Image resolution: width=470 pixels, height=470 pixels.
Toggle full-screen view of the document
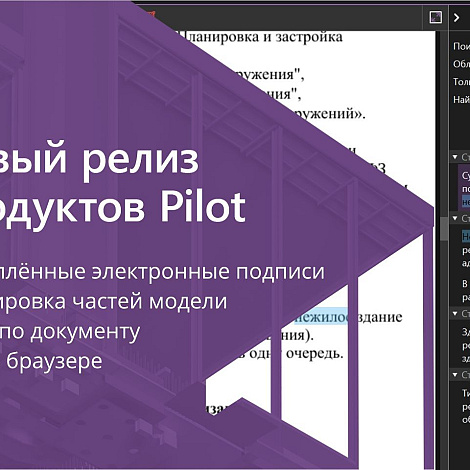pos(436,17)
